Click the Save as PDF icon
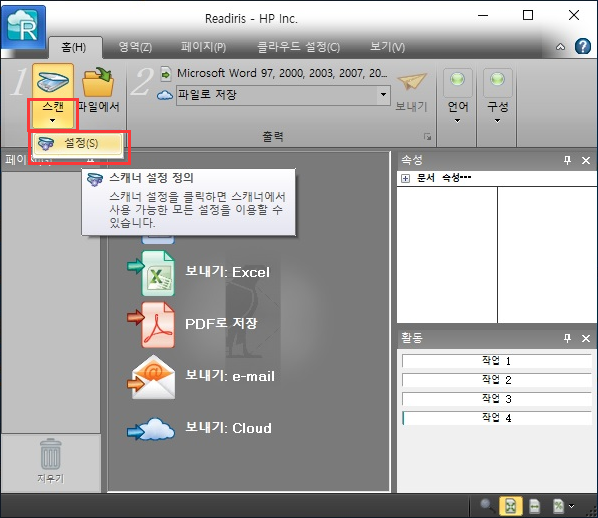This screenshot has height=518, width=598. (x=152, y=325)
